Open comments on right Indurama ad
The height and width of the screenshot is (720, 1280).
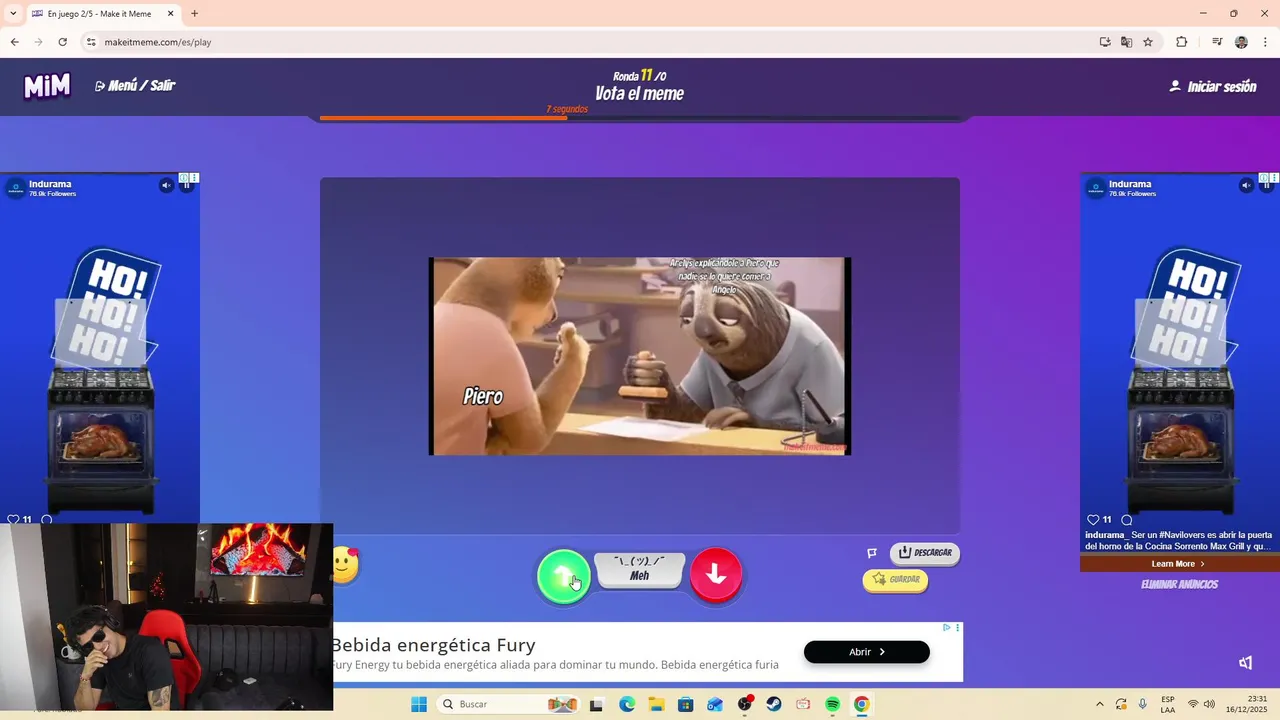pos(1127,520)
